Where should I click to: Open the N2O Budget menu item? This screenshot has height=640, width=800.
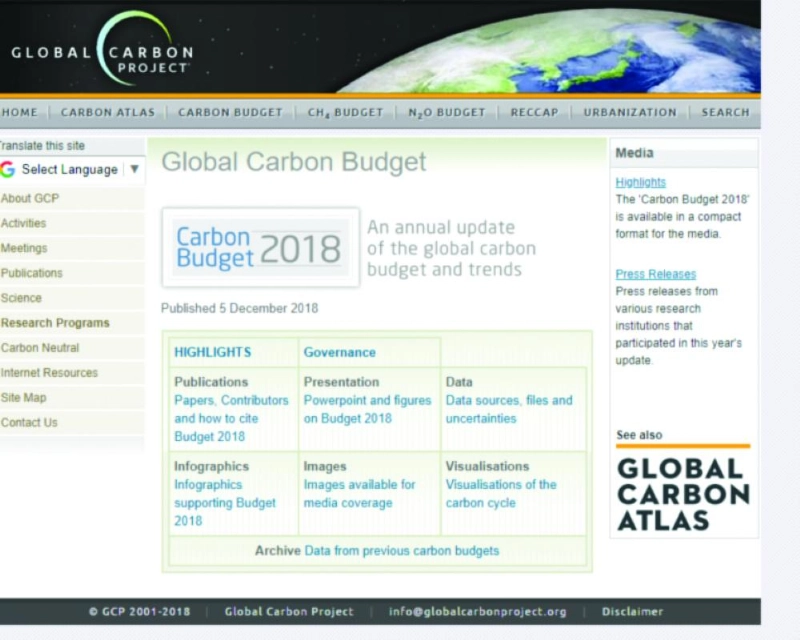pyautogui.click(x=446, y=113)
